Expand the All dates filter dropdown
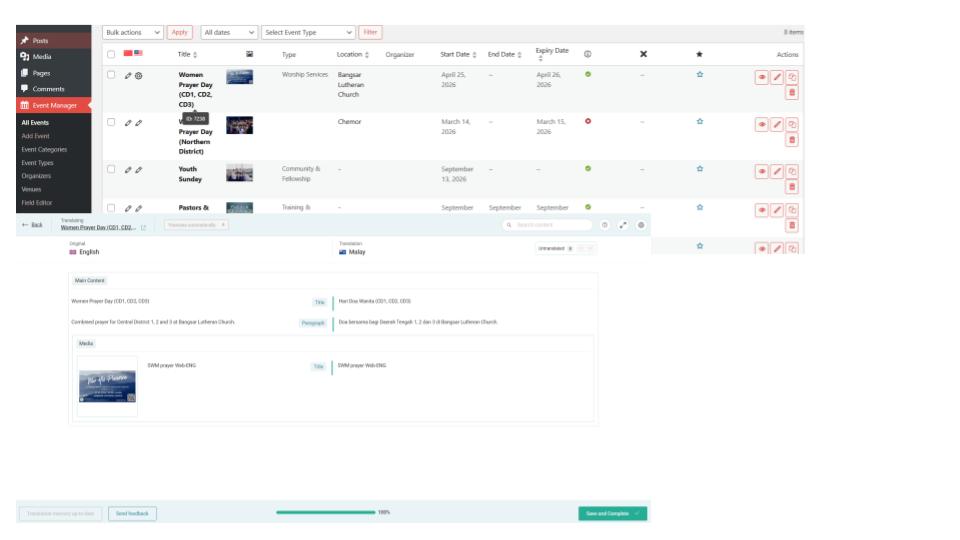 pyautogui.click(x=229, y=33)
